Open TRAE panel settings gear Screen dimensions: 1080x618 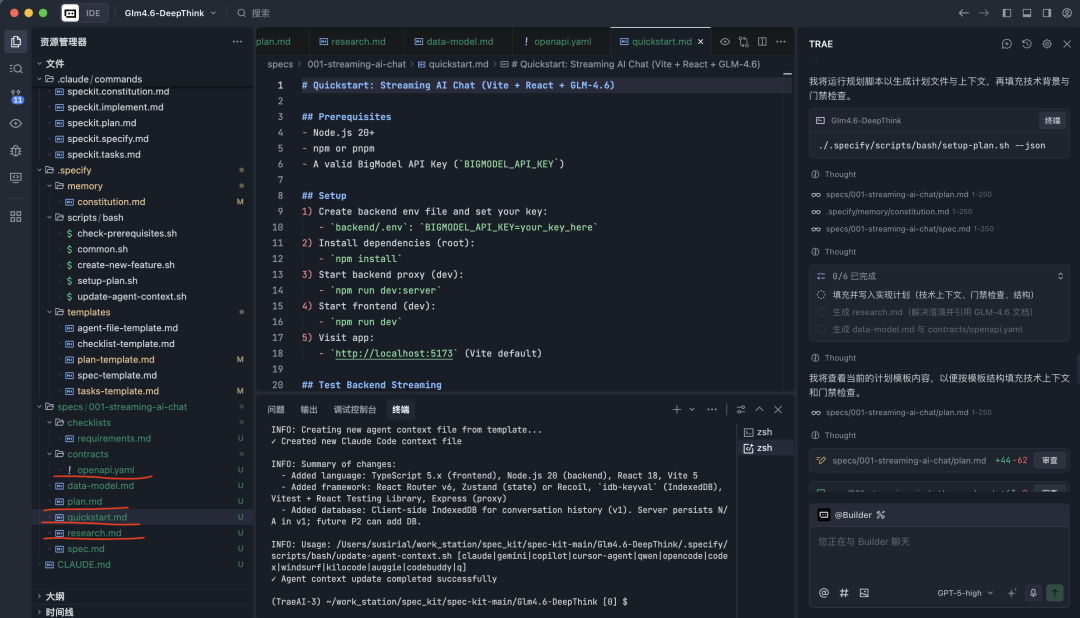point(1047,44)
